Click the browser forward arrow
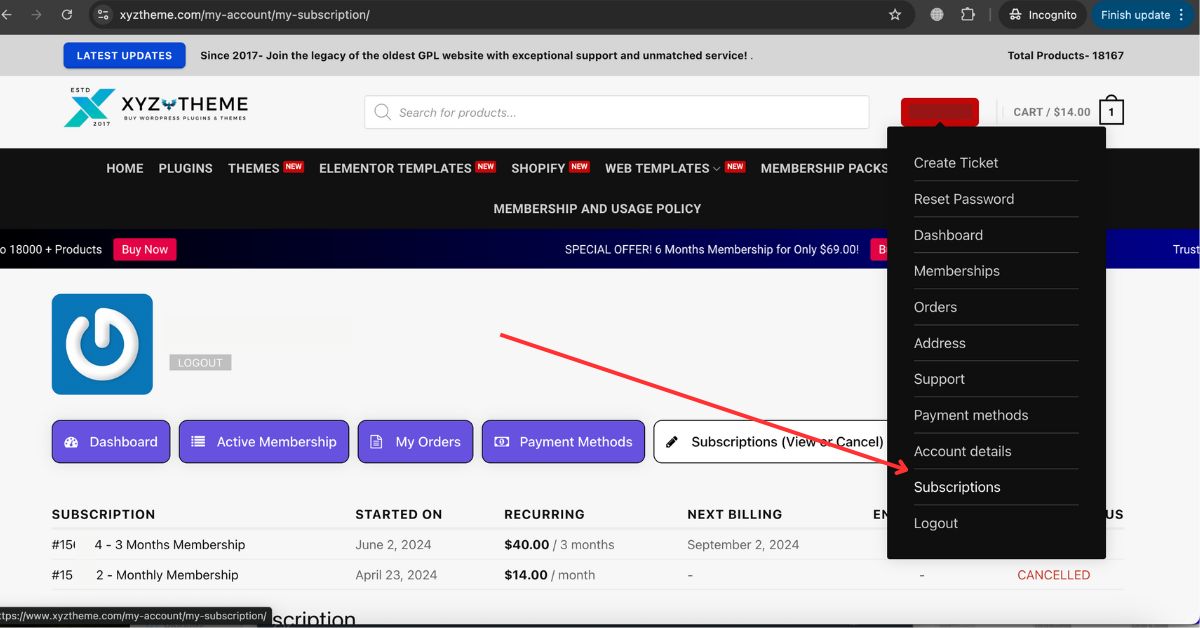The image size is (1200, 628). click(37, 15)
